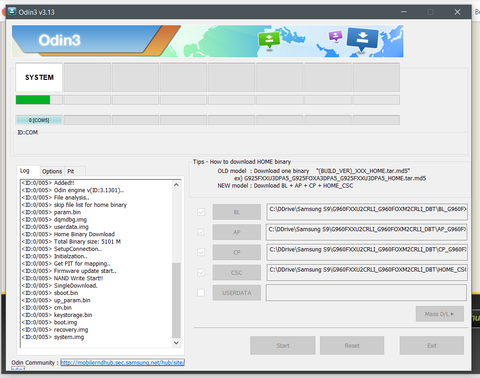Select the 'sboot.bin' log line
This screenshot has width=480, height=378.
[50, 293]
